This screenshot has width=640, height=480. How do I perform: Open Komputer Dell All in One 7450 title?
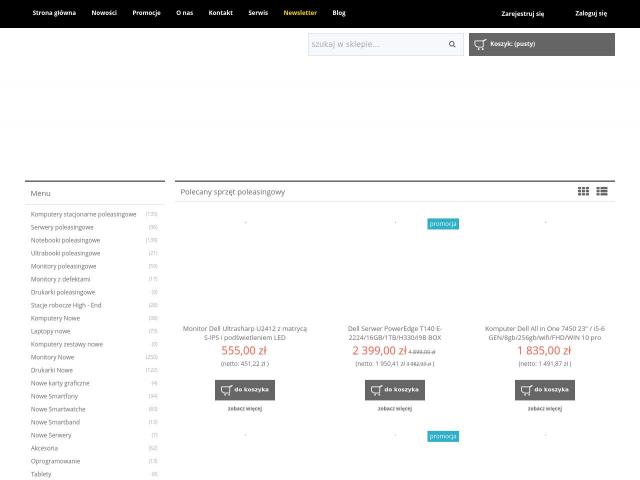pyautogui.click(x=545, y=333)
